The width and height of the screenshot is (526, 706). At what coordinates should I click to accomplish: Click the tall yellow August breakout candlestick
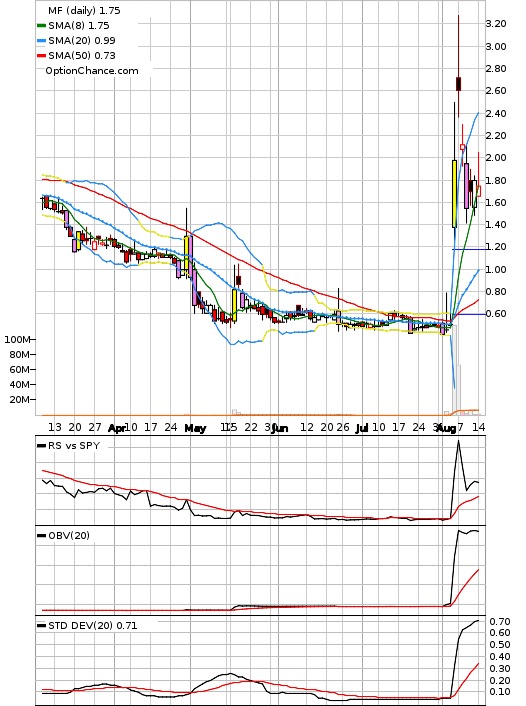tap(454, 194)
